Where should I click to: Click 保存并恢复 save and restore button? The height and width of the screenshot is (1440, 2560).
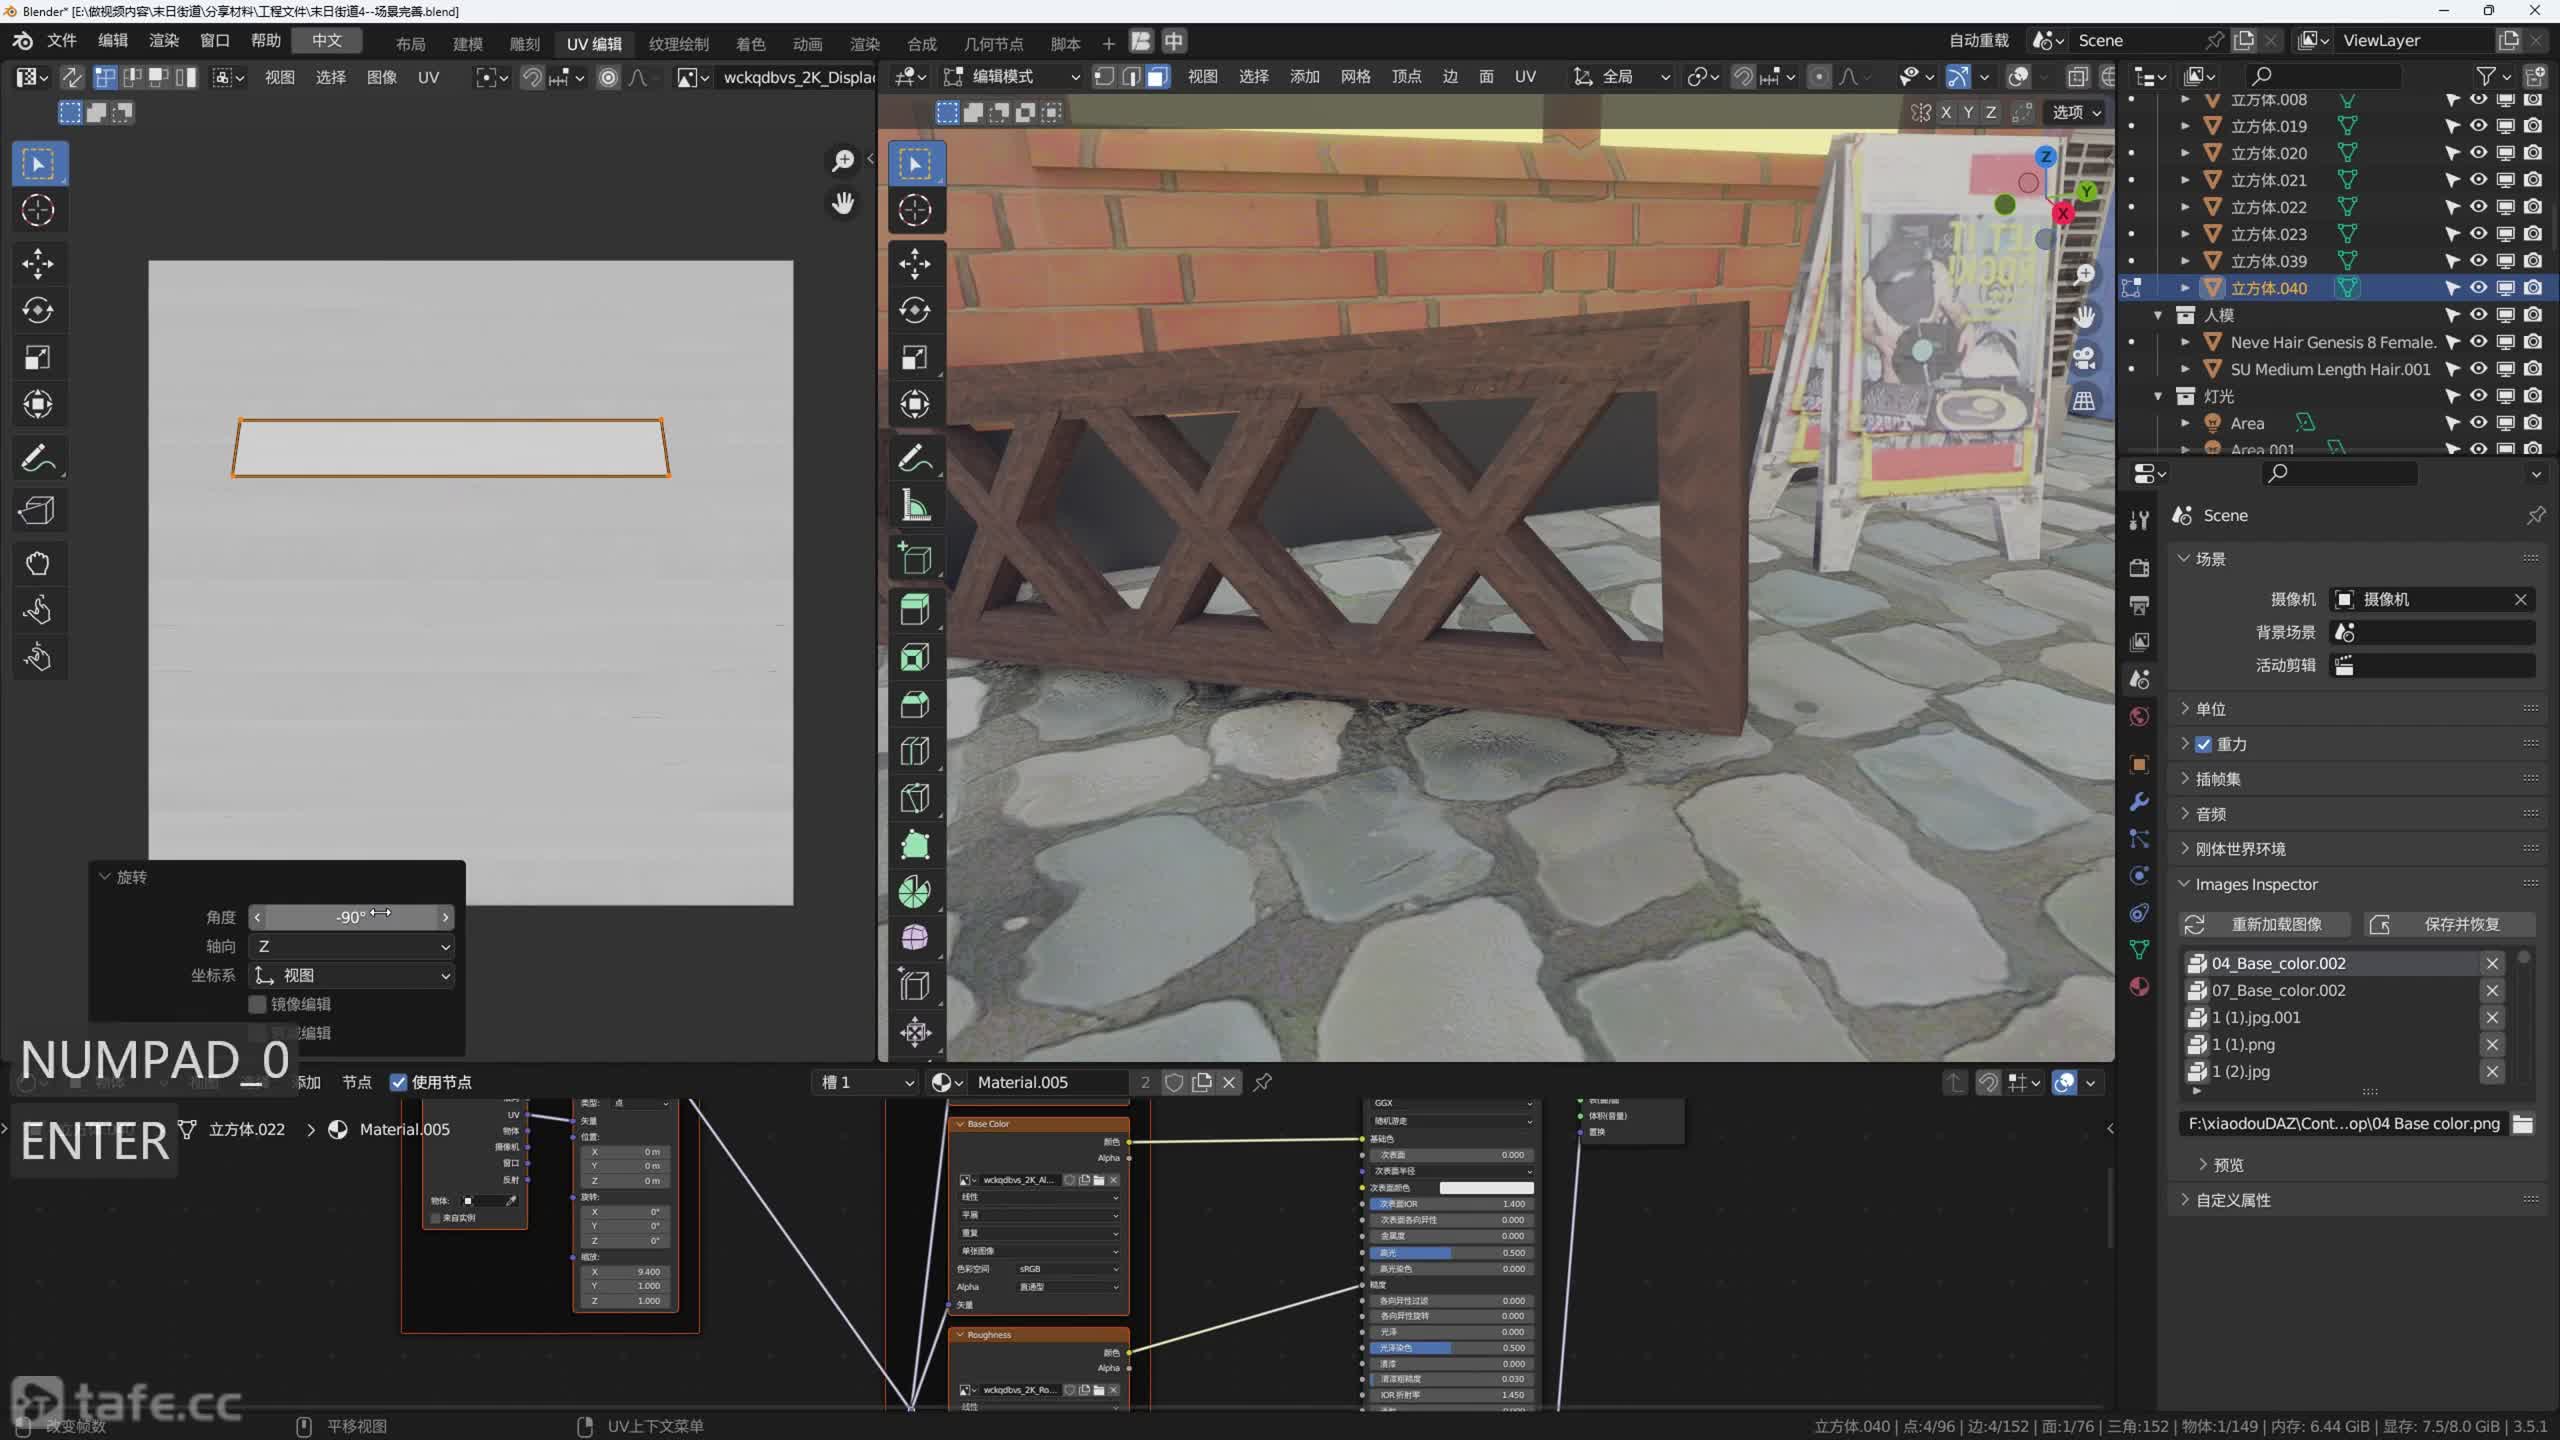click(x=2449, y=924)
